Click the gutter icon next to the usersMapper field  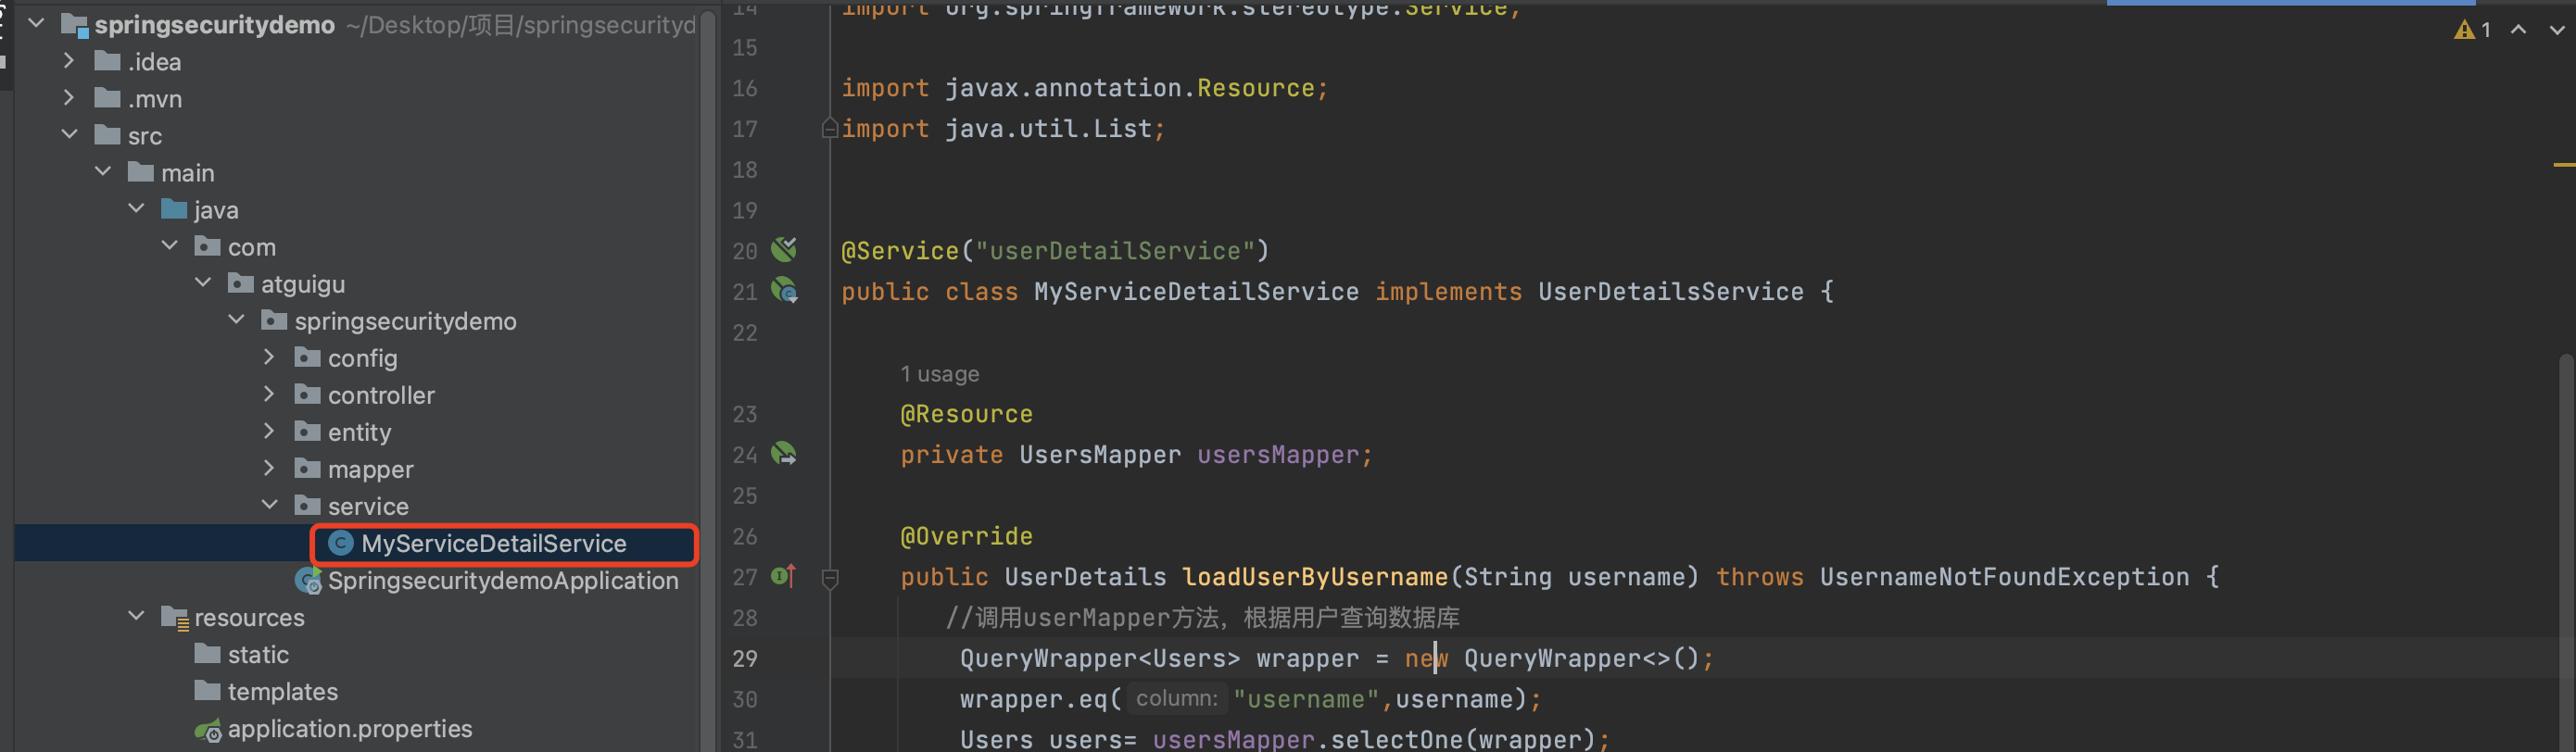point(784,454)
